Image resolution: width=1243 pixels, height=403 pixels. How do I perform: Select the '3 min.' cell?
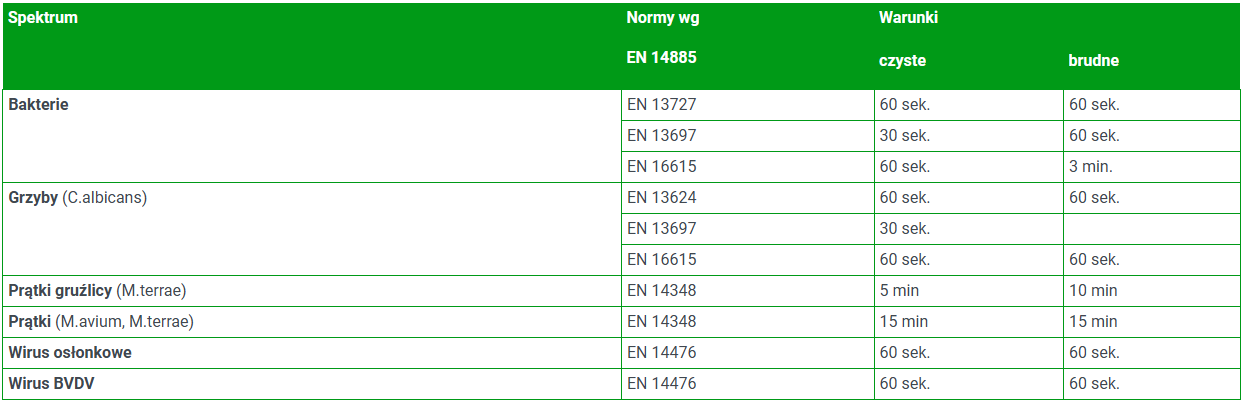pyautogui.click(x=1090, y=166)
